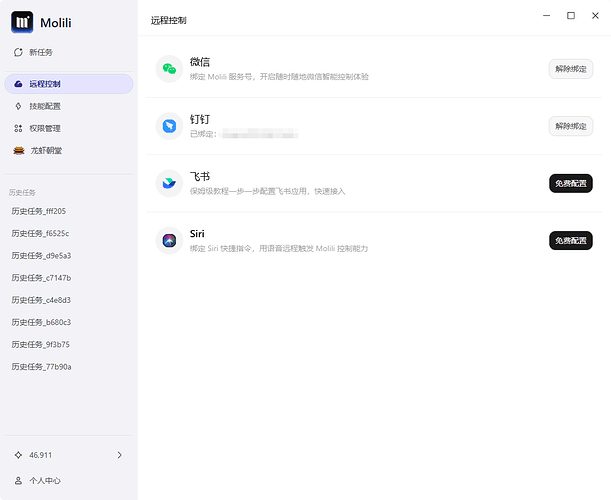This screenshot has height=500, width=611.
Task: Open 个人中心 at the sidebar bottom
Action: pyautogui.click(x=69, y=481)
